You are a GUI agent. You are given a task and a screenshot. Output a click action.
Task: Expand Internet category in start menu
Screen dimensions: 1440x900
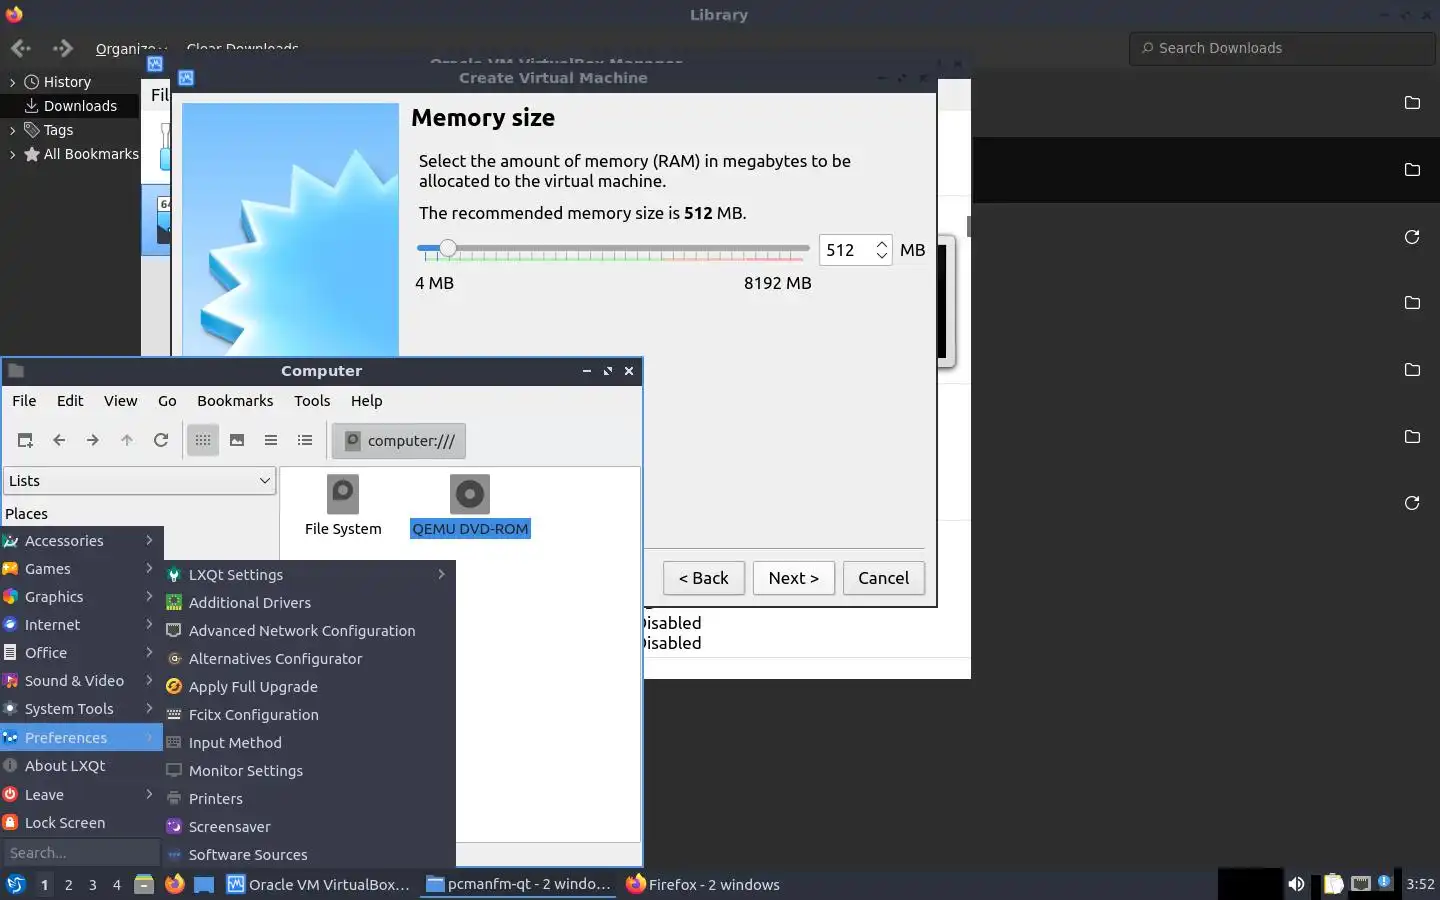pyautogui.click(x=81, y=625)
